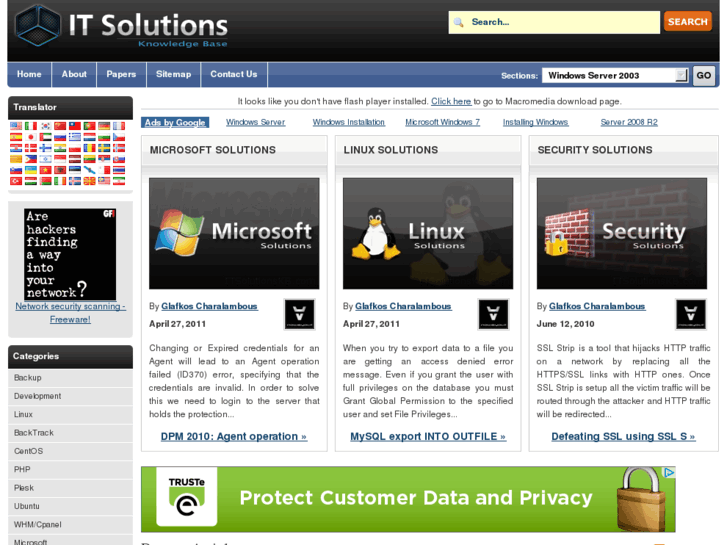Choose the France flag in Translator
The height and width of the screenshot is (545, 727).
click(119, 126)
